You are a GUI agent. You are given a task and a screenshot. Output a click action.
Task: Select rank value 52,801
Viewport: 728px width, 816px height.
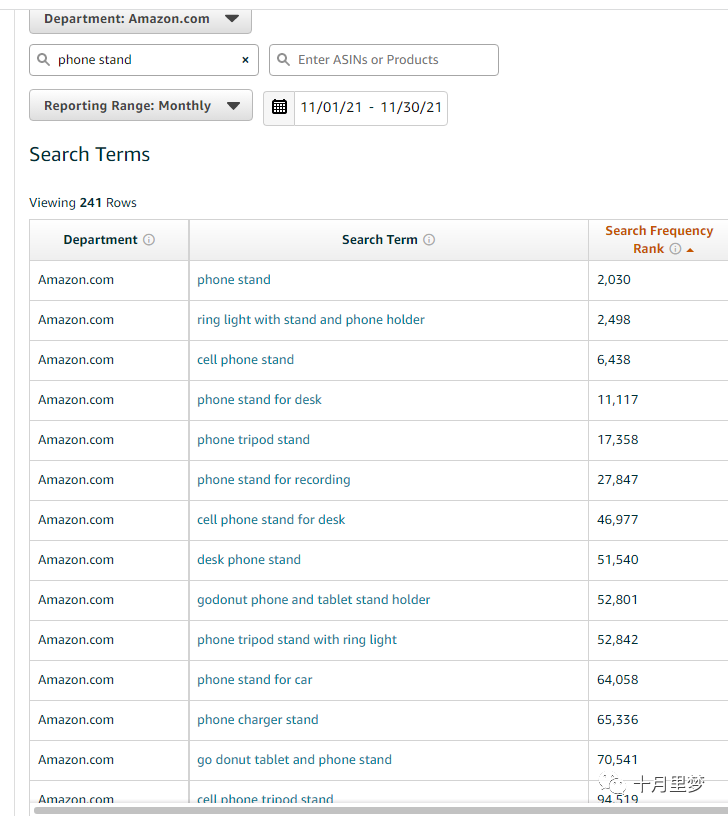(x=617, y=600)
